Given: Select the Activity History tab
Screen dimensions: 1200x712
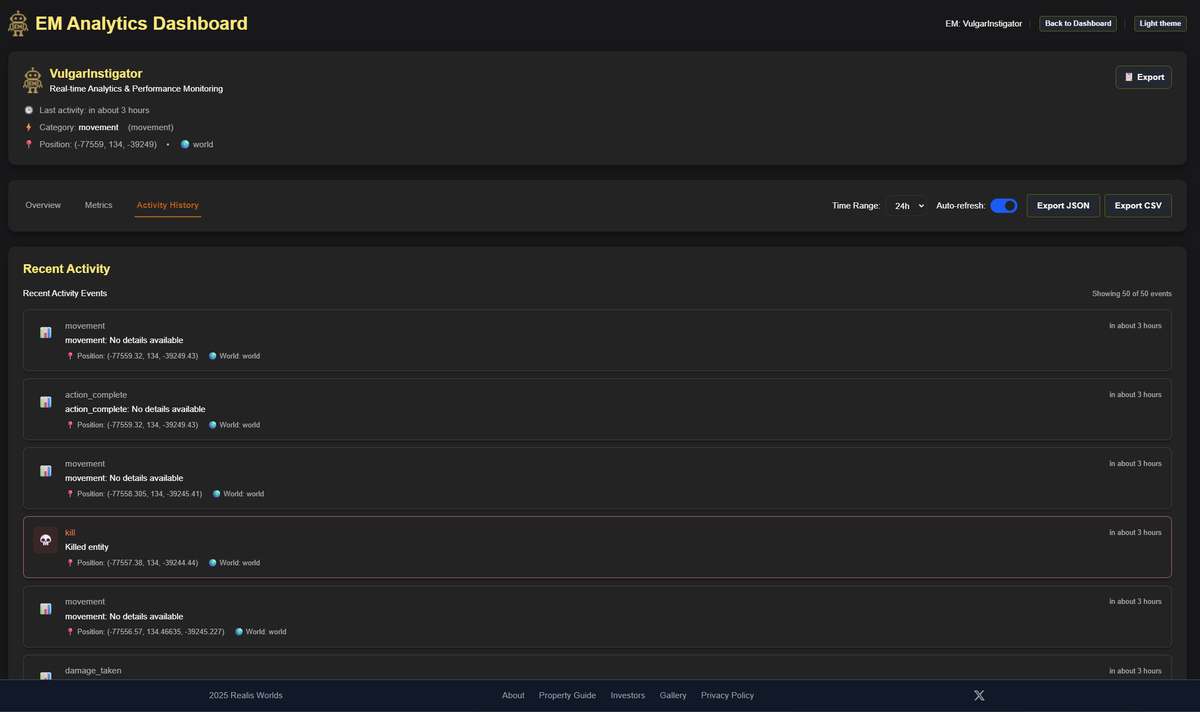Looking at the screenshot, I should click(x=168, y=205).
